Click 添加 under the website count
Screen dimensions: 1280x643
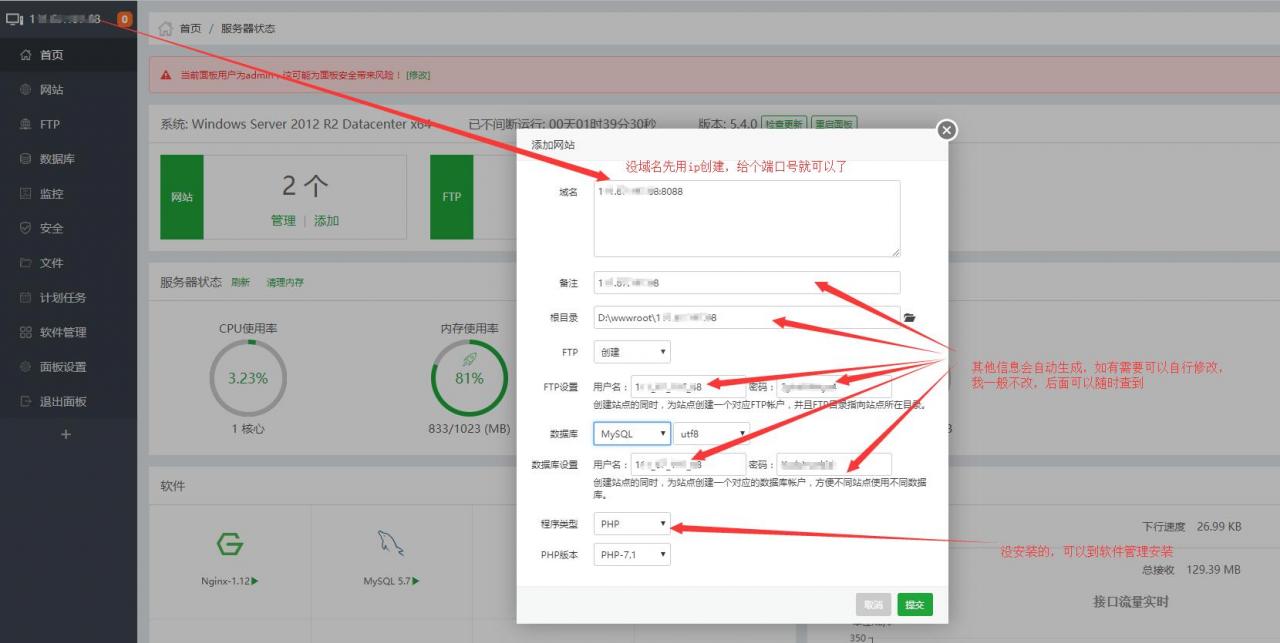tap(326, 220)
